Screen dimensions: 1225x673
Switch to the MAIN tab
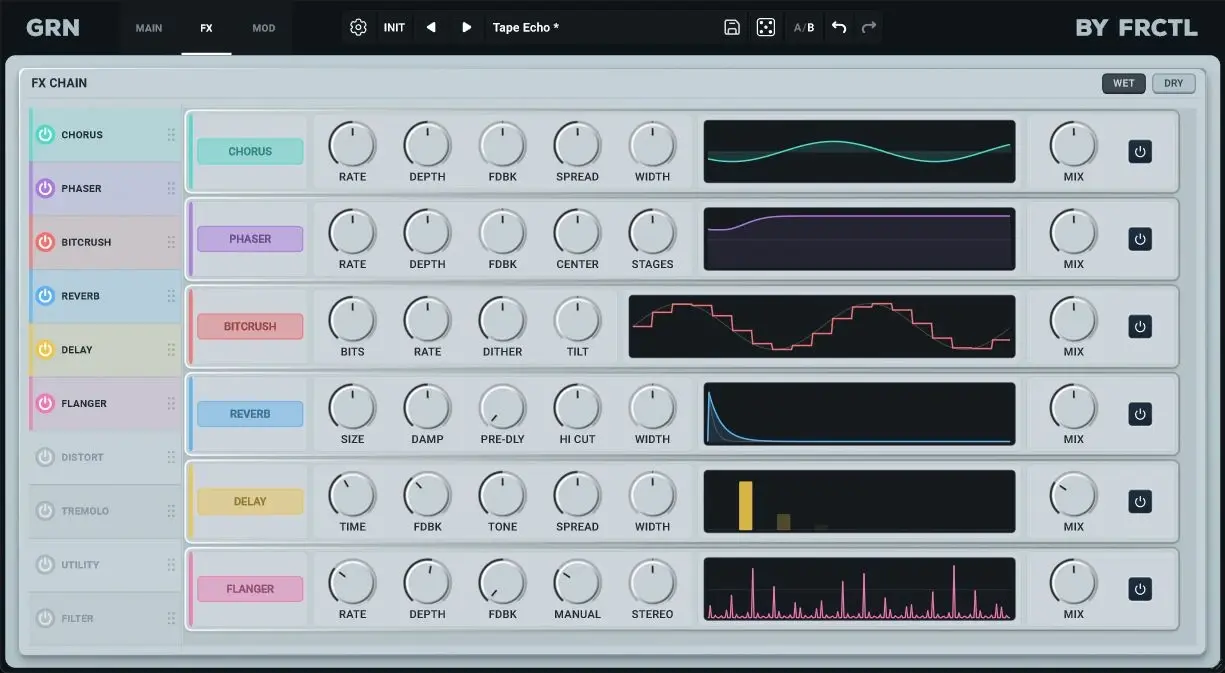pyautogui.click(x=149, y=28)
